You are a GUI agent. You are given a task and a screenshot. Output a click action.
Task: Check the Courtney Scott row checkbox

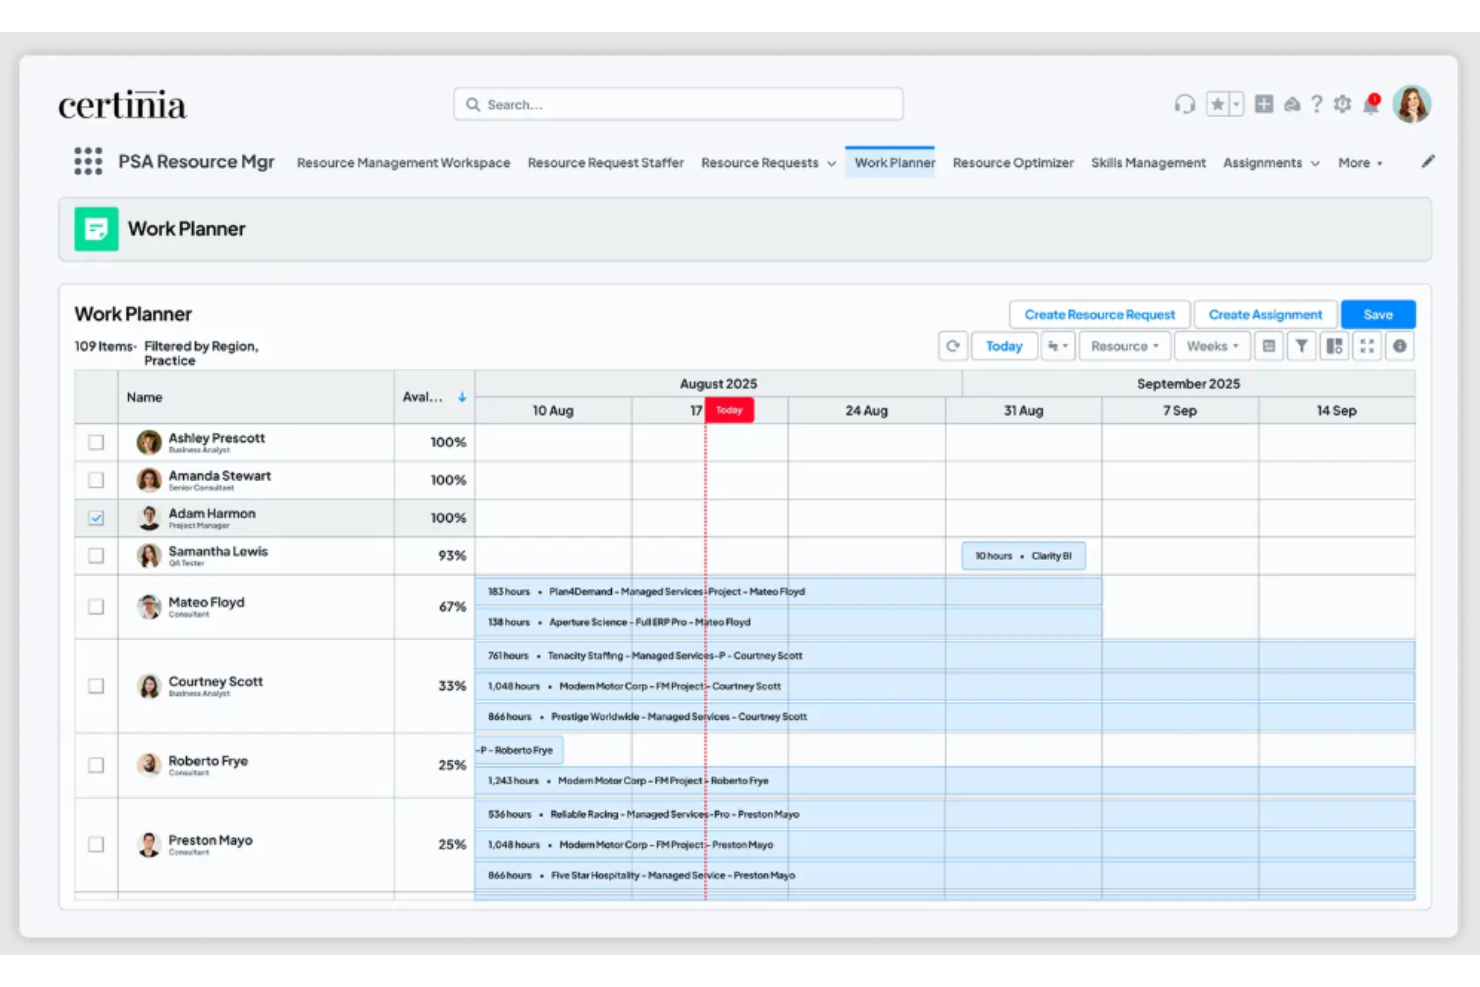pos(96,686)
